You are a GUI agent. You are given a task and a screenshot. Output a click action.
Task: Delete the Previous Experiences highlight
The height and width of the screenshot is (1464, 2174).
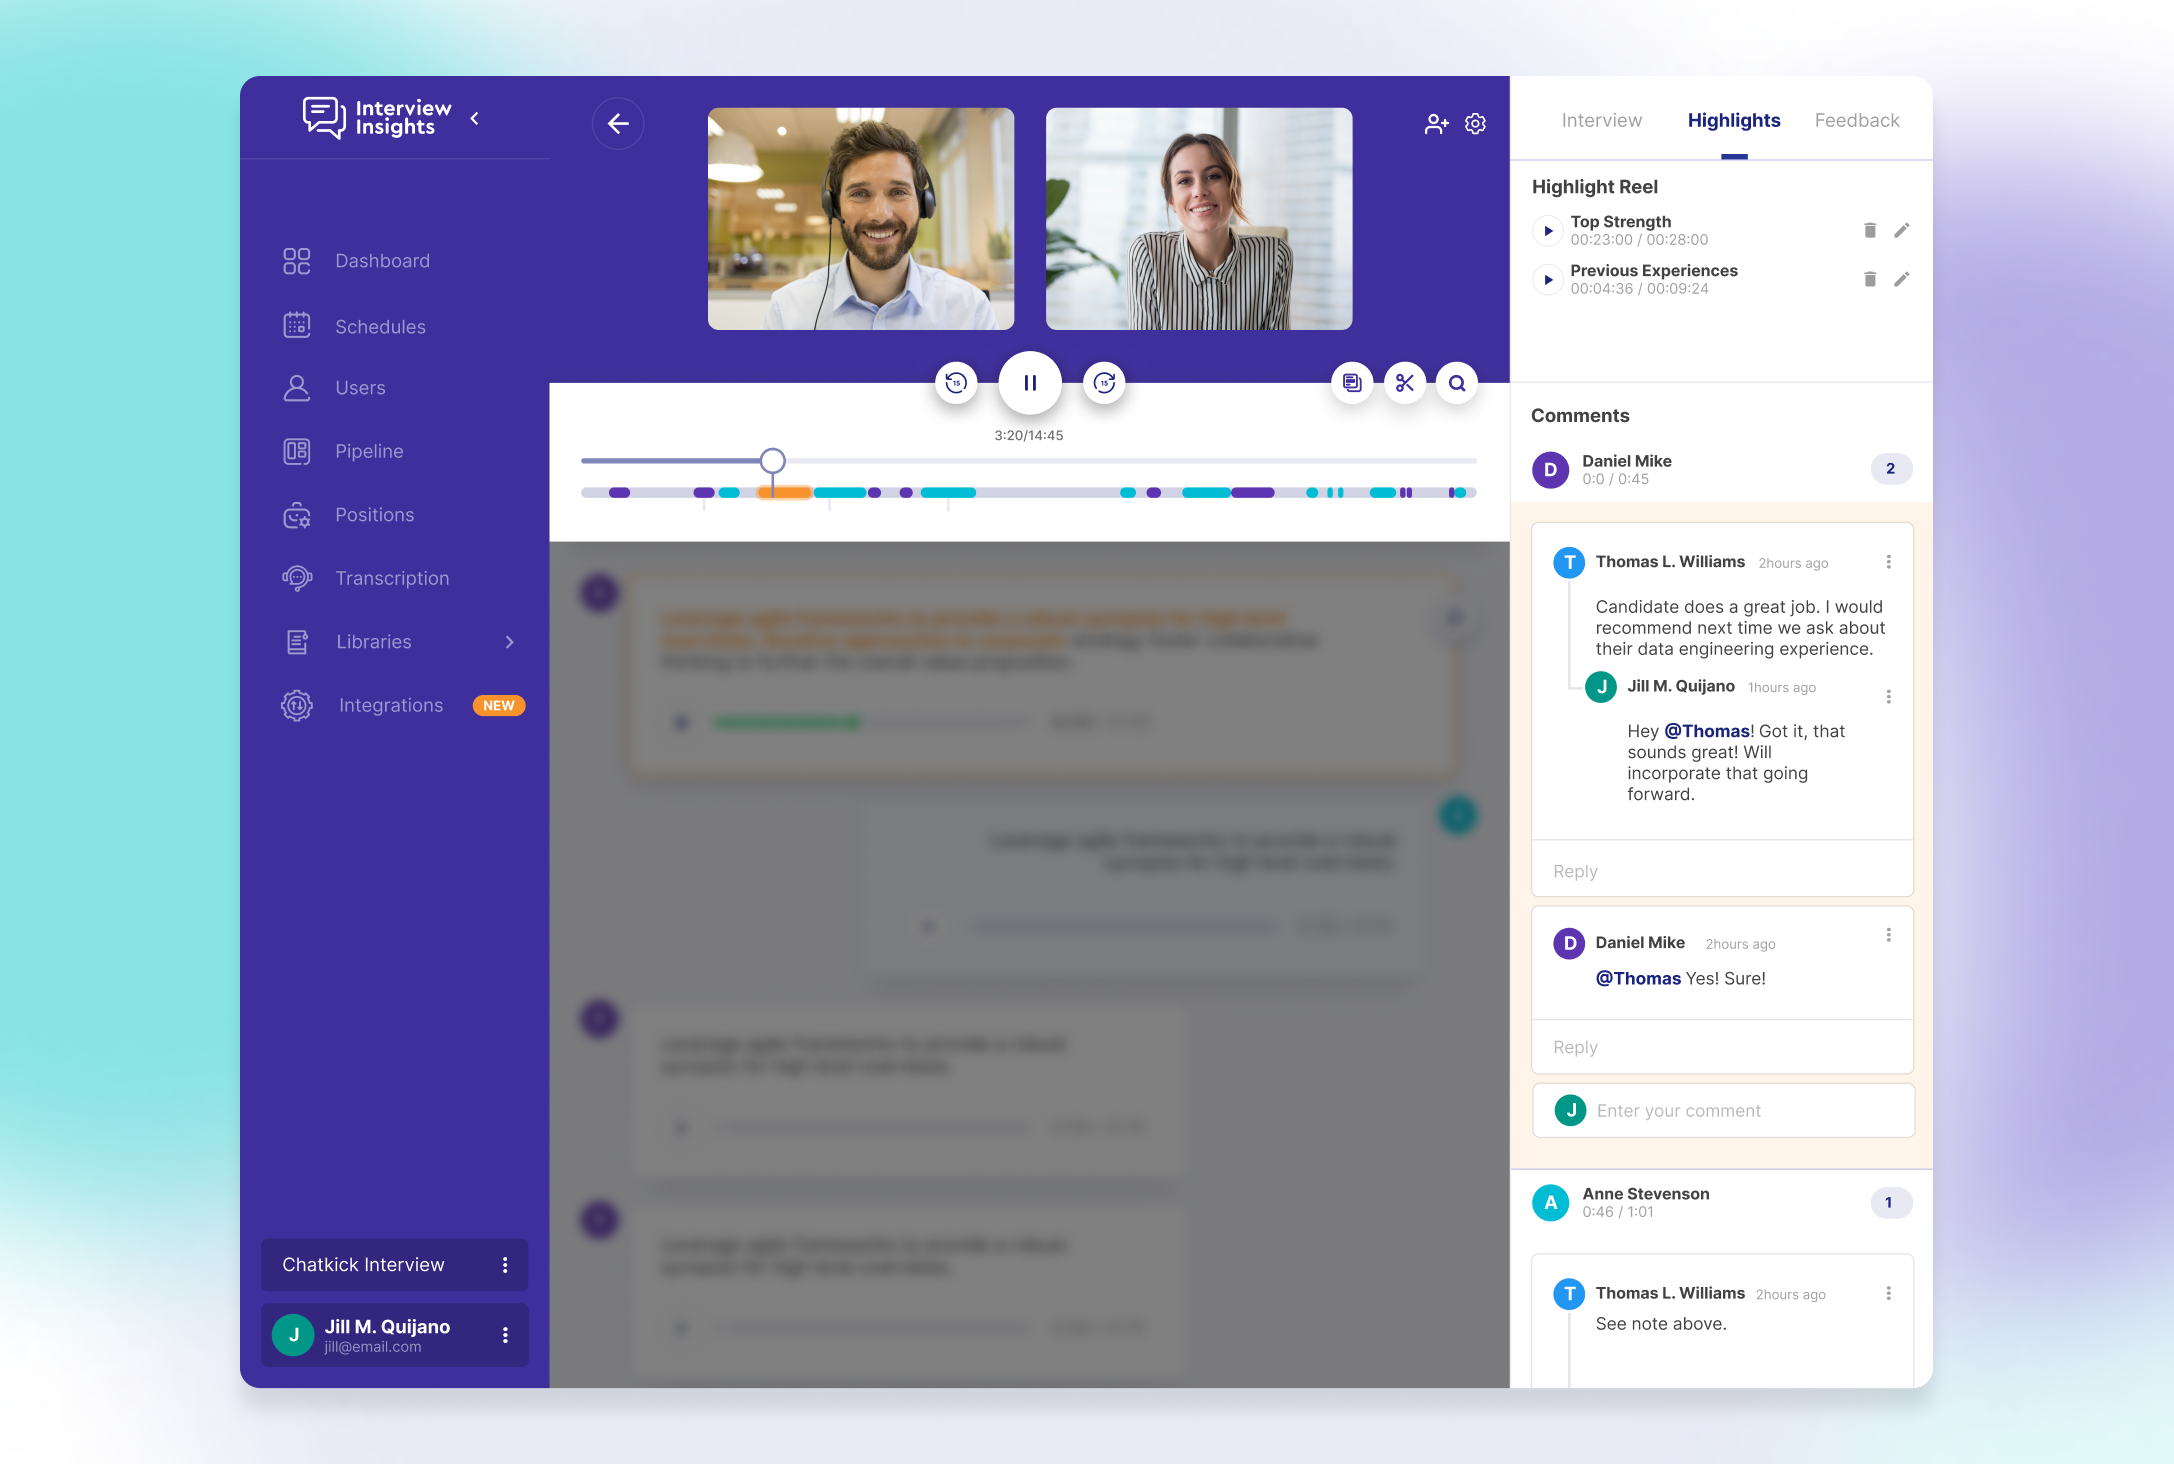pyautogui.click(x=1869, y=279)
